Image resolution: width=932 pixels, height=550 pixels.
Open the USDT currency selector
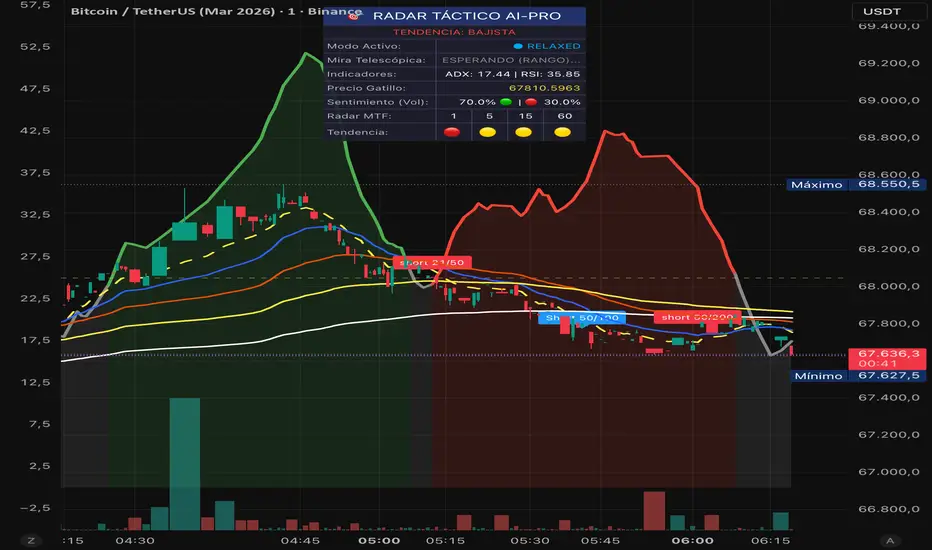click(x=881, y=11)
